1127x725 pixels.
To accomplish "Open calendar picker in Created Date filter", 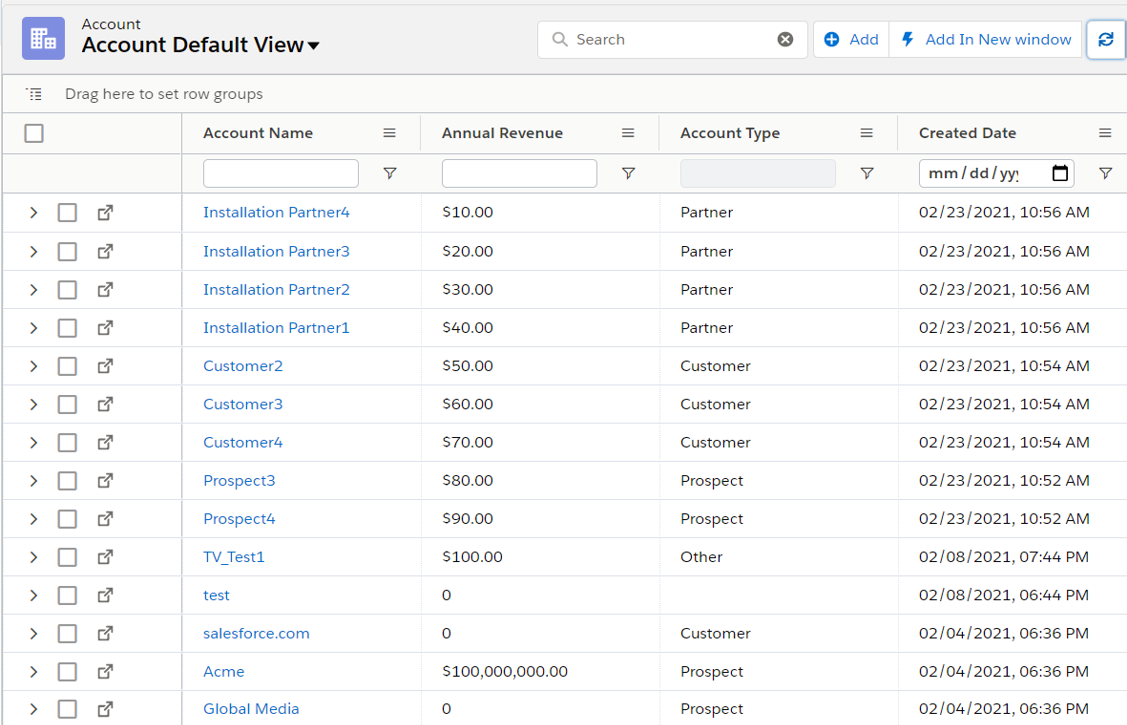I will (x=1060, y=173).
